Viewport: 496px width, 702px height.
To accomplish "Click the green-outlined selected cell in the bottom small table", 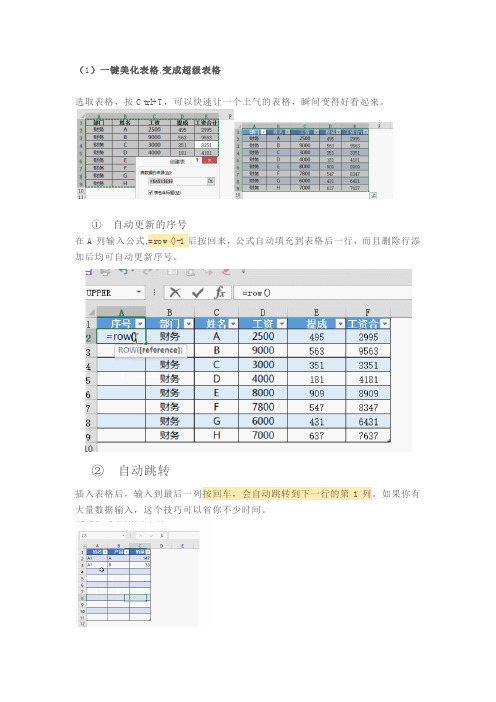I will 135,598.
